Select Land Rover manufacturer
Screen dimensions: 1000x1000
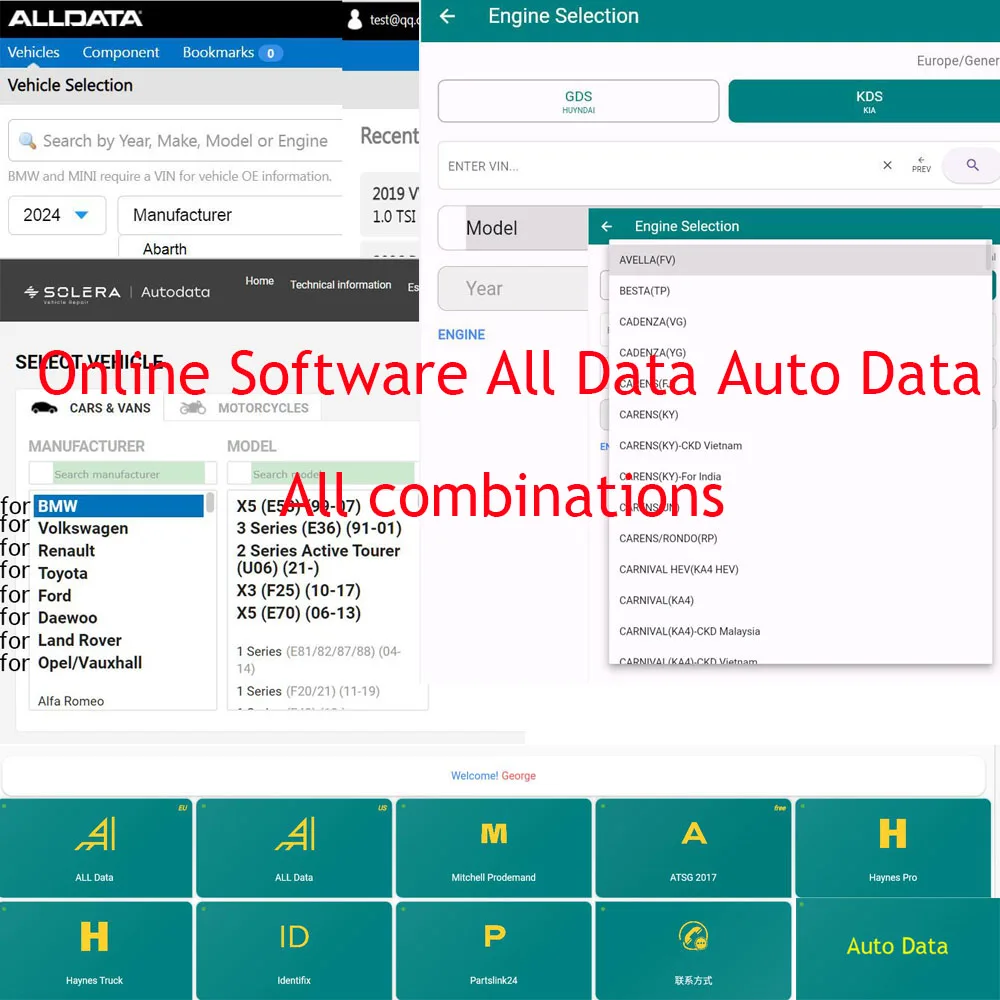point(80,640)
